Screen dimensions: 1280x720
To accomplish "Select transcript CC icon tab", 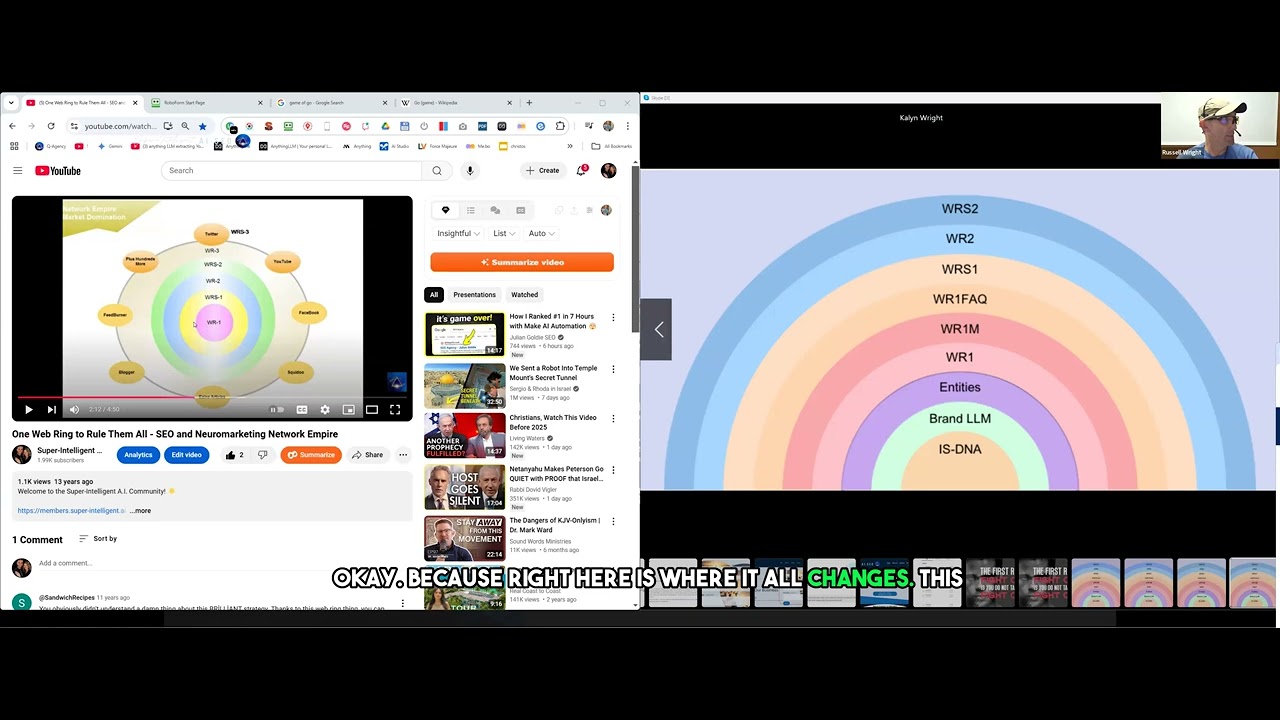I will click(x=520, y=210).
